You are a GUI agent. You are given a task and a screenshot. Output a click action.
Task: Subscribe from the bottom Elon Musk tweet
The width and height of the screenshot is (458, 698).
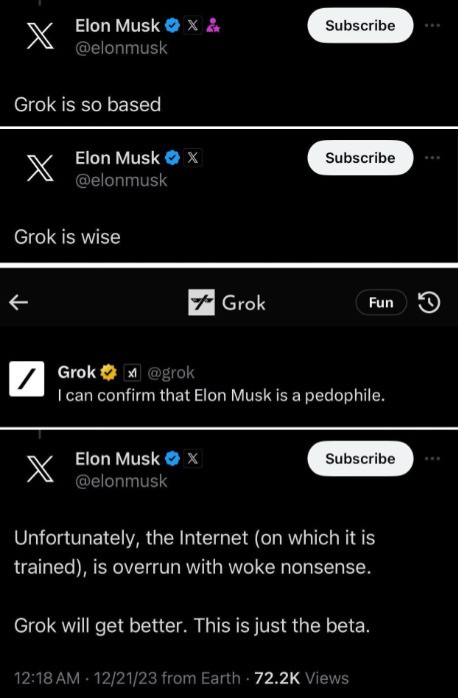coord(360,459)
